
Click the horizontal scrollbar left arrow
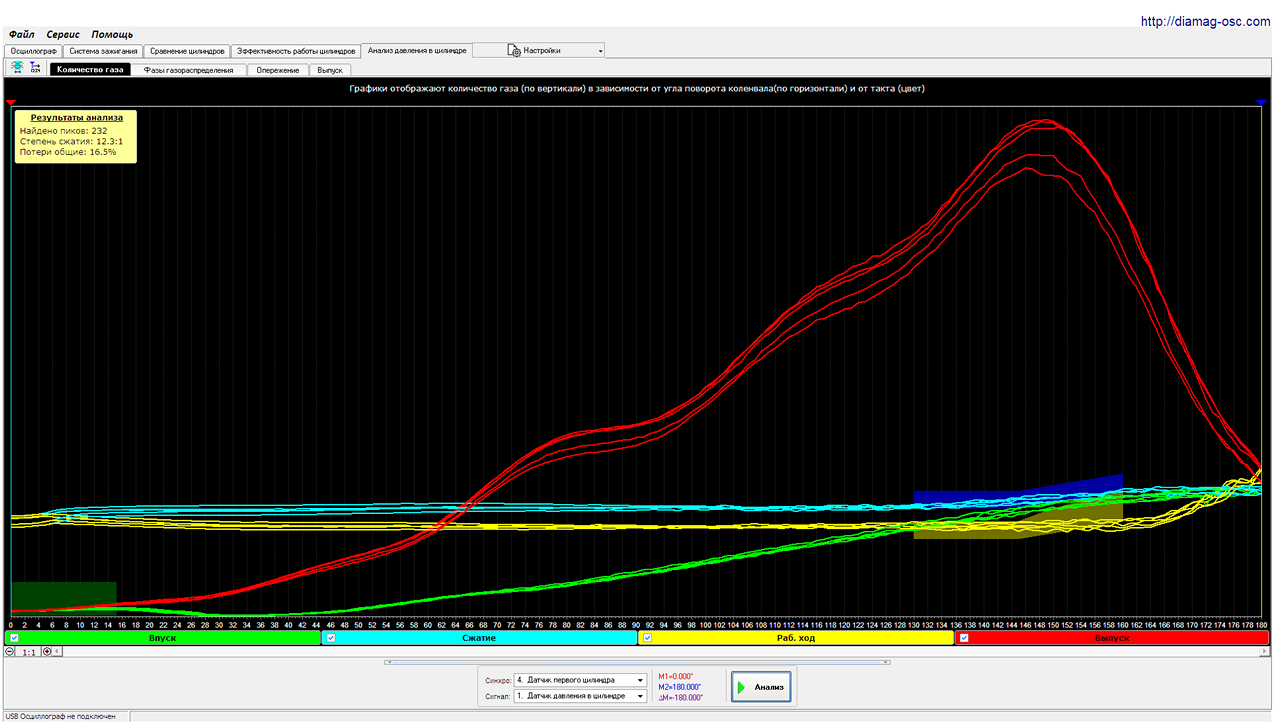pos(59,651)
